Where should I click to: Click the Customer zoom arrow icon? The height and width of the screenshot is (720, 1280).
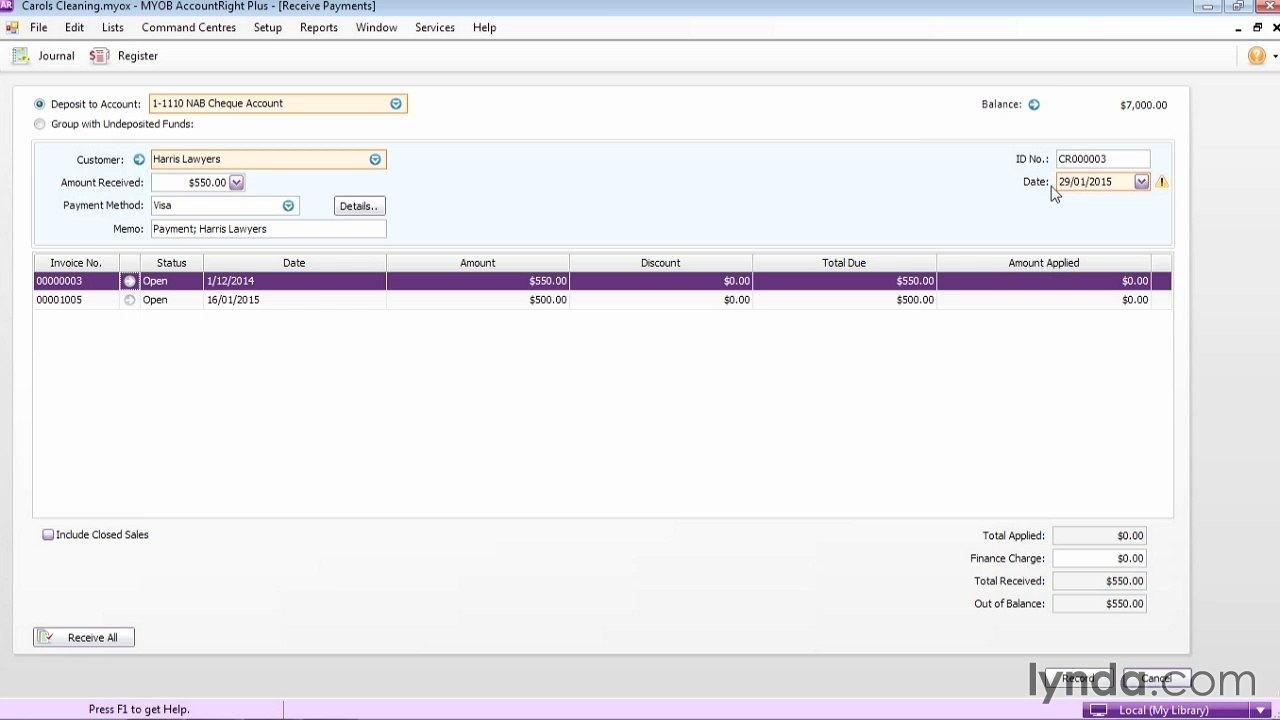point(139,160)
